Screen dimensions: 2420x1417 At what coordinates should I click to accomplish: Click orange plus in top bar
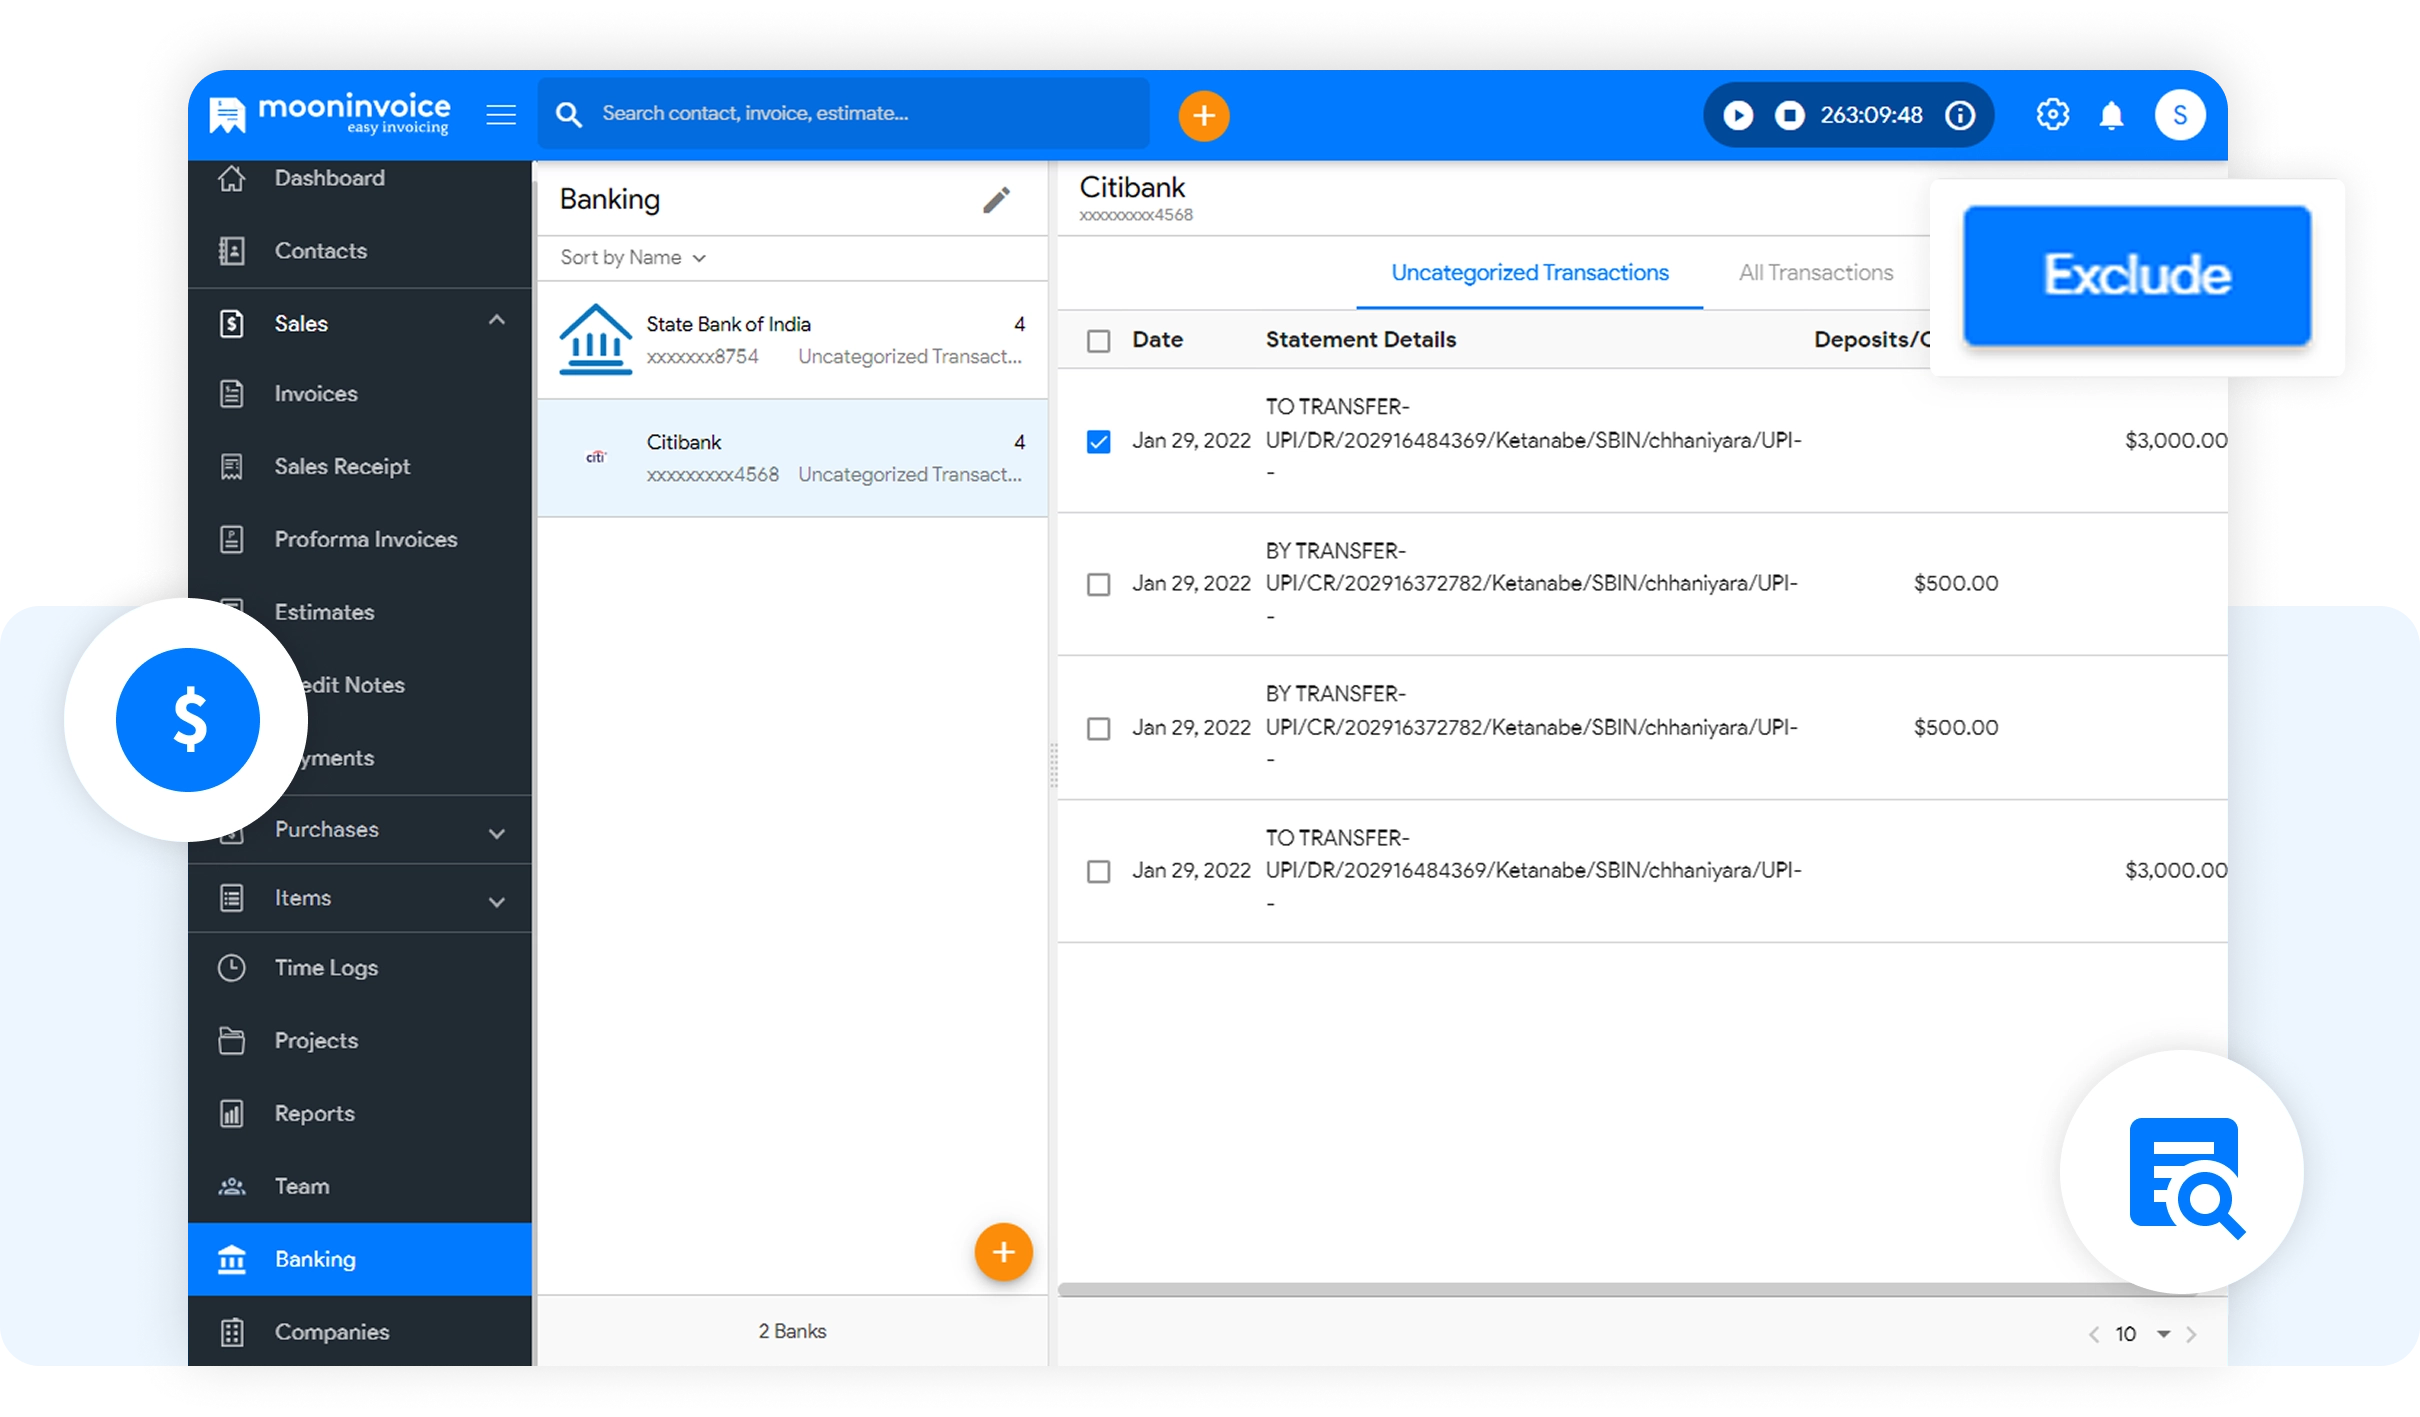tap(1203, 116)
